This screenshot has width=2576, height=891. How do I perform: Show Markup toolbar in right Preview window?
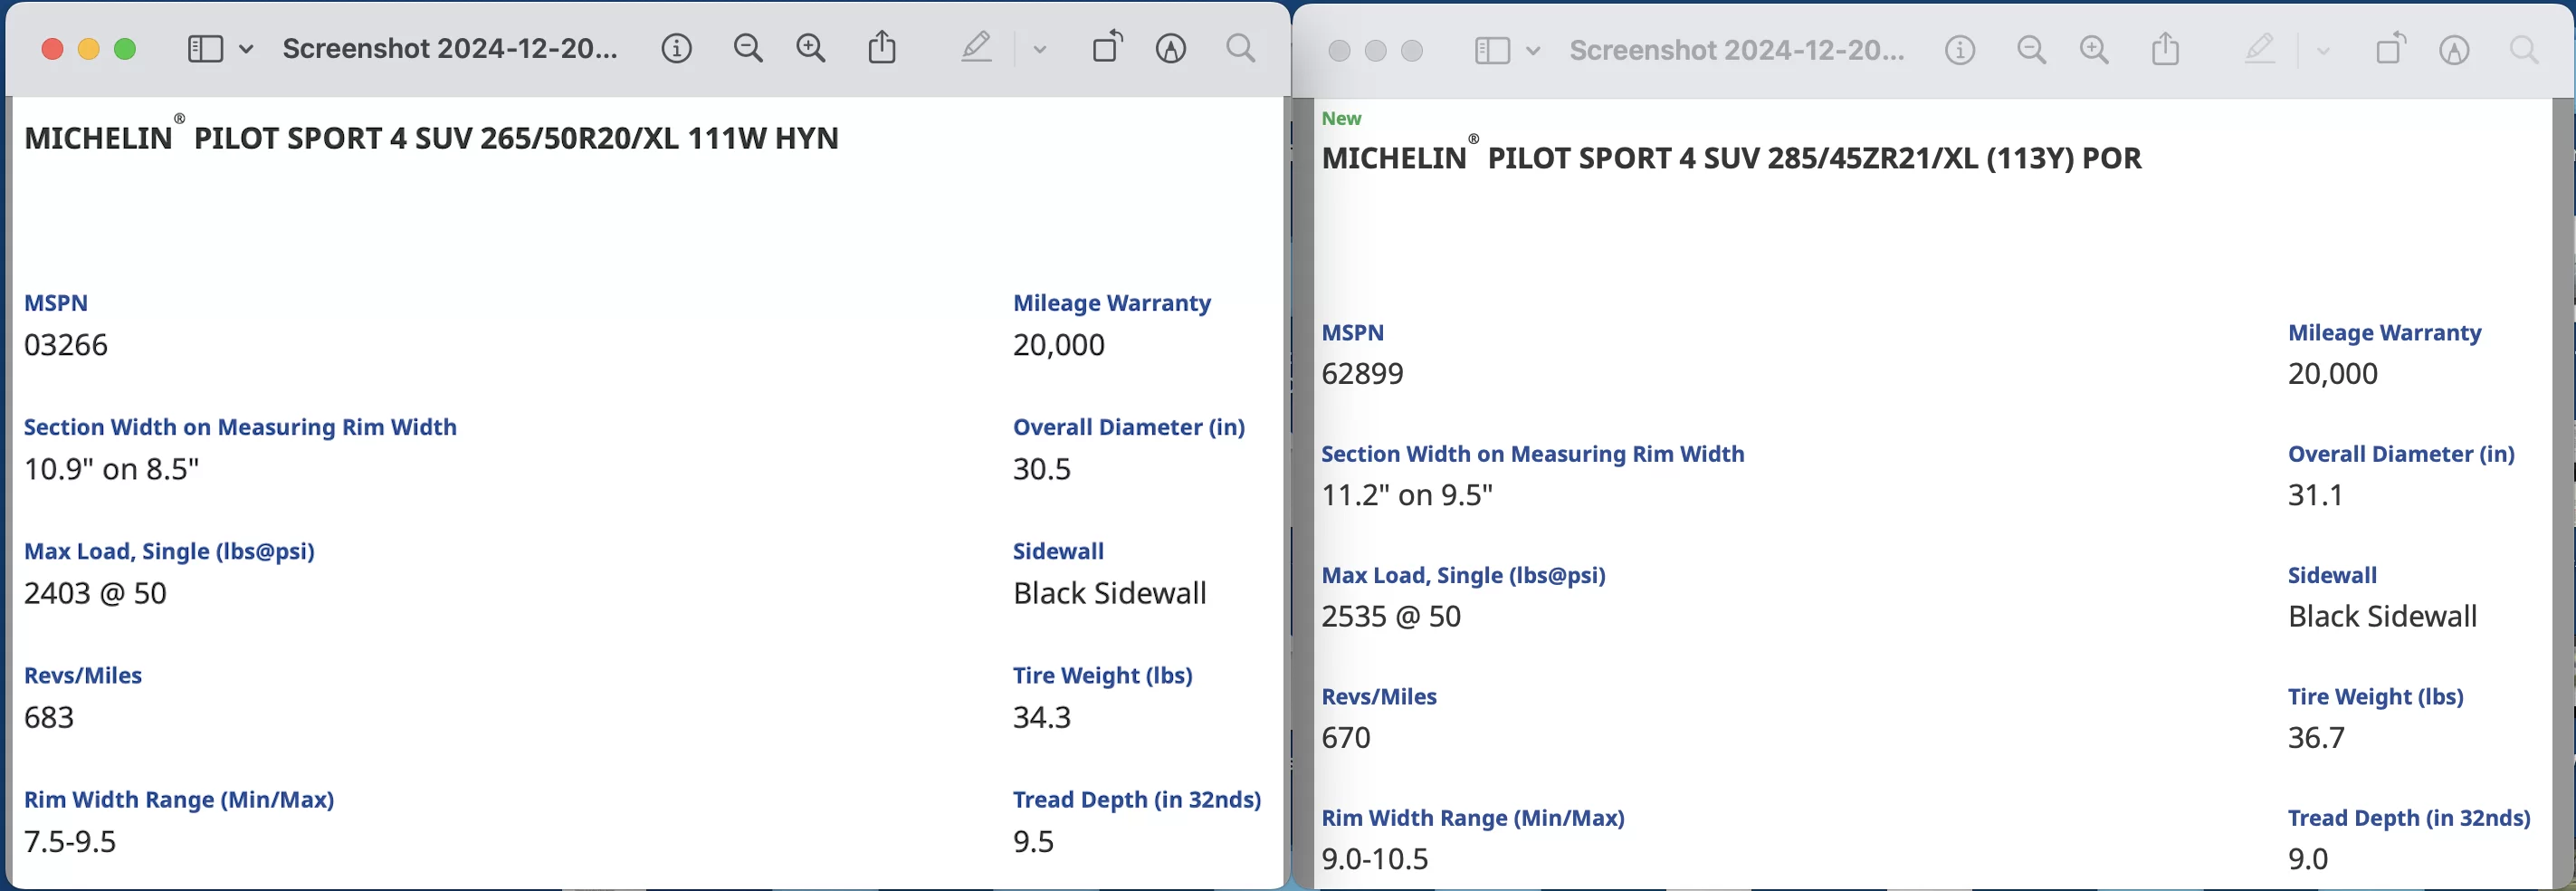click(2454, 50)
